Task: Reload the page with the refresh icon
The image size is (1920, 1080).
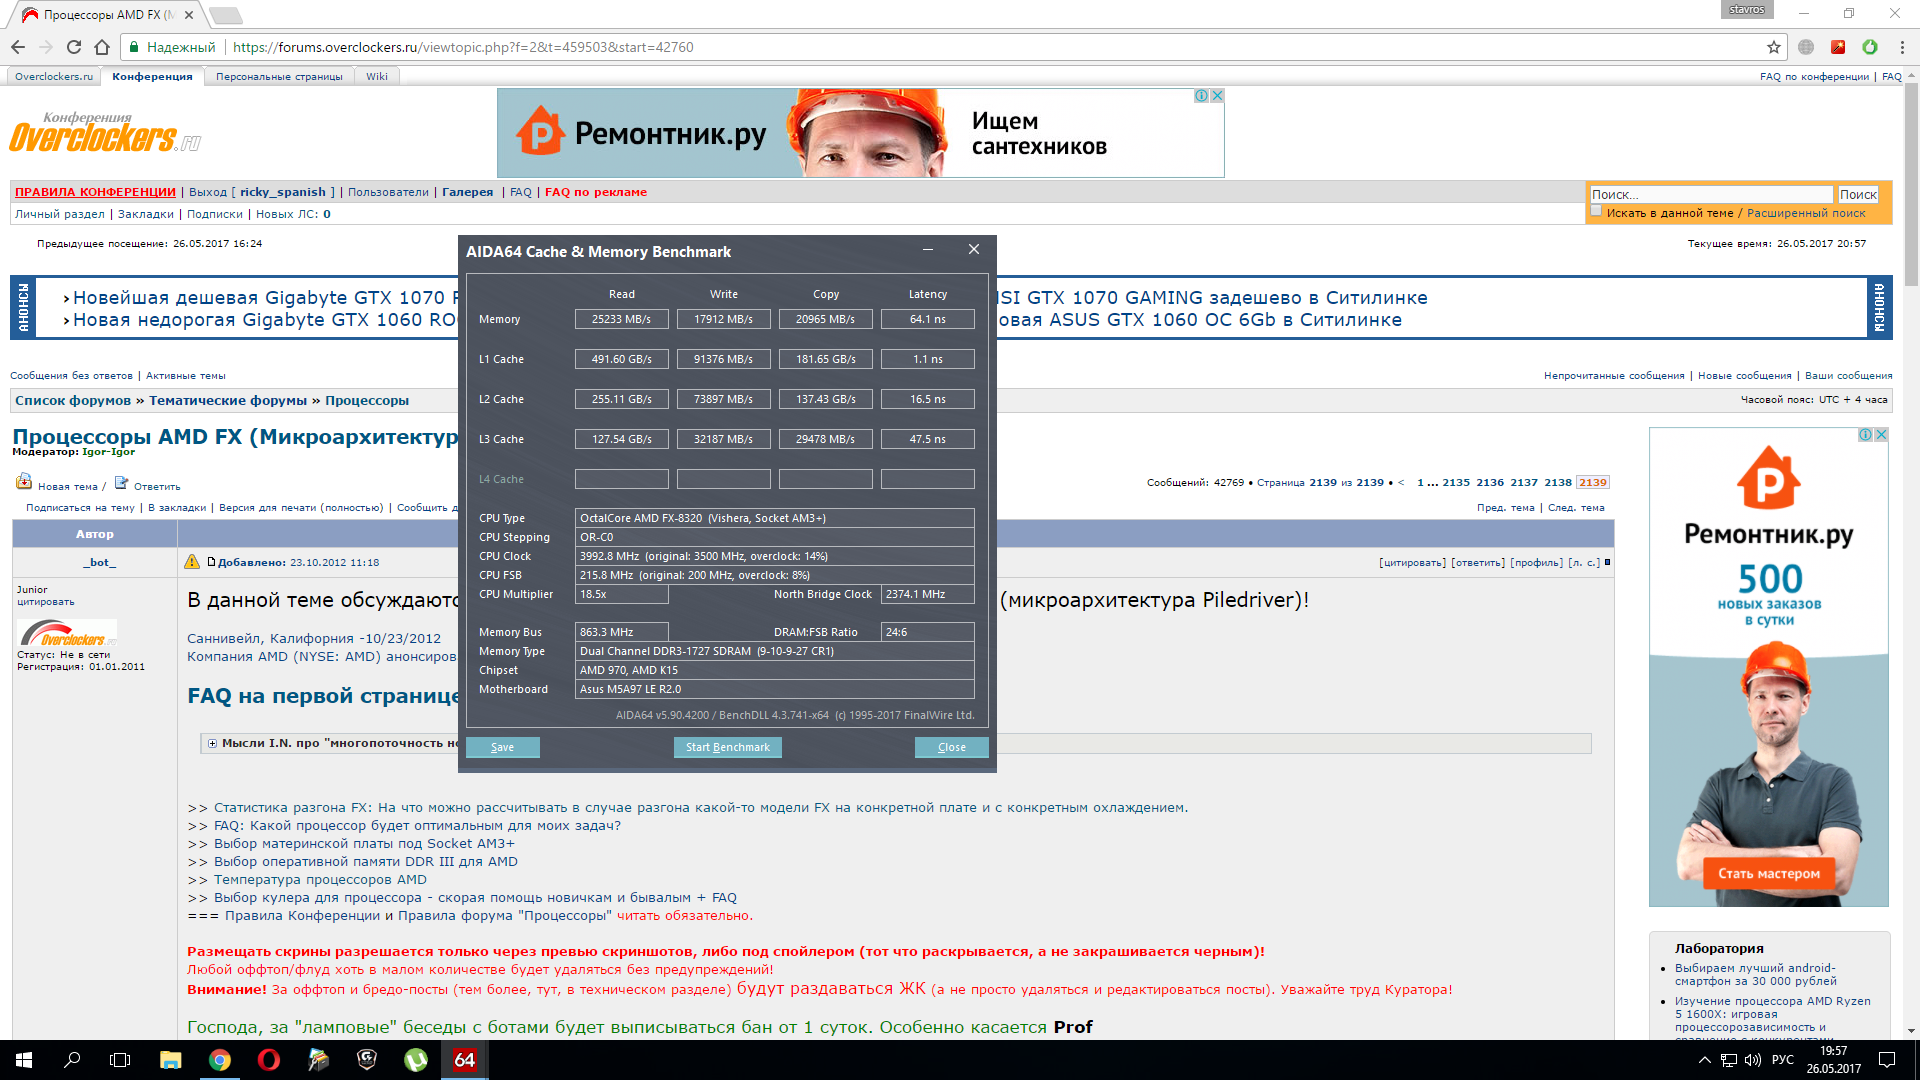Action: [x=74, y=47]
